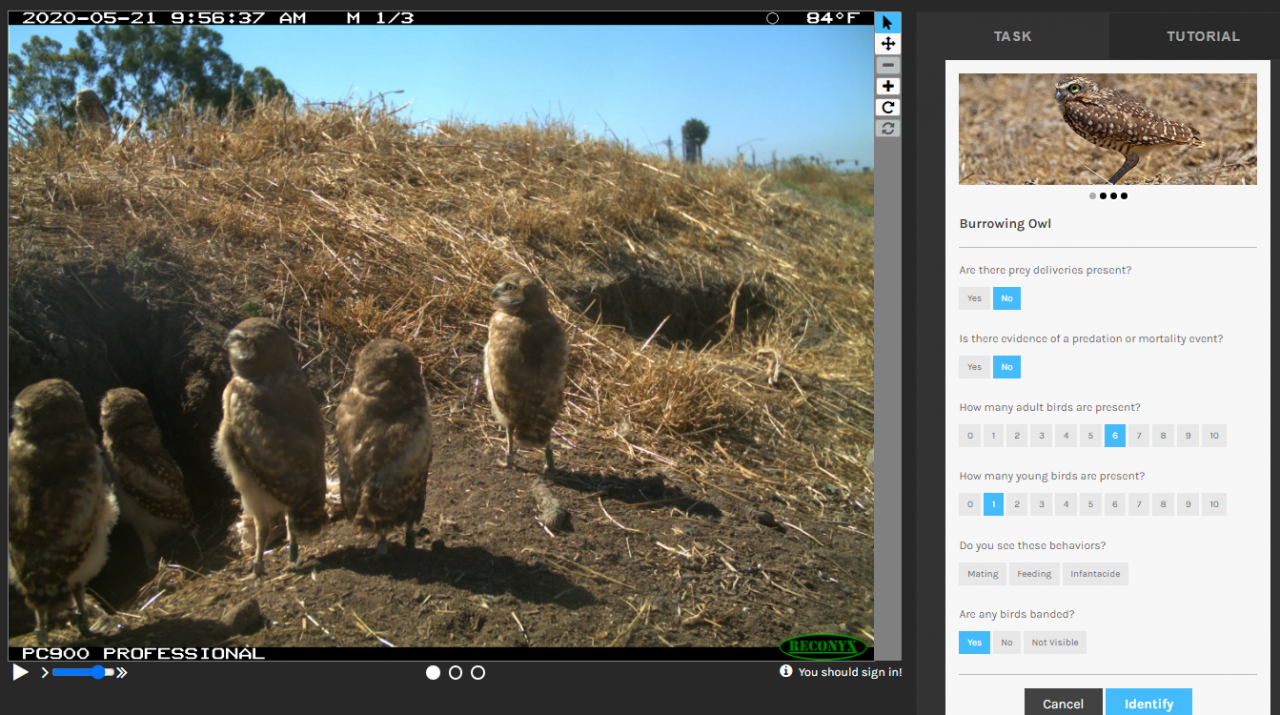Click the single-chevron slow speed icon
This screenshot has height=715, width=1280.
(x=45, y=673)
